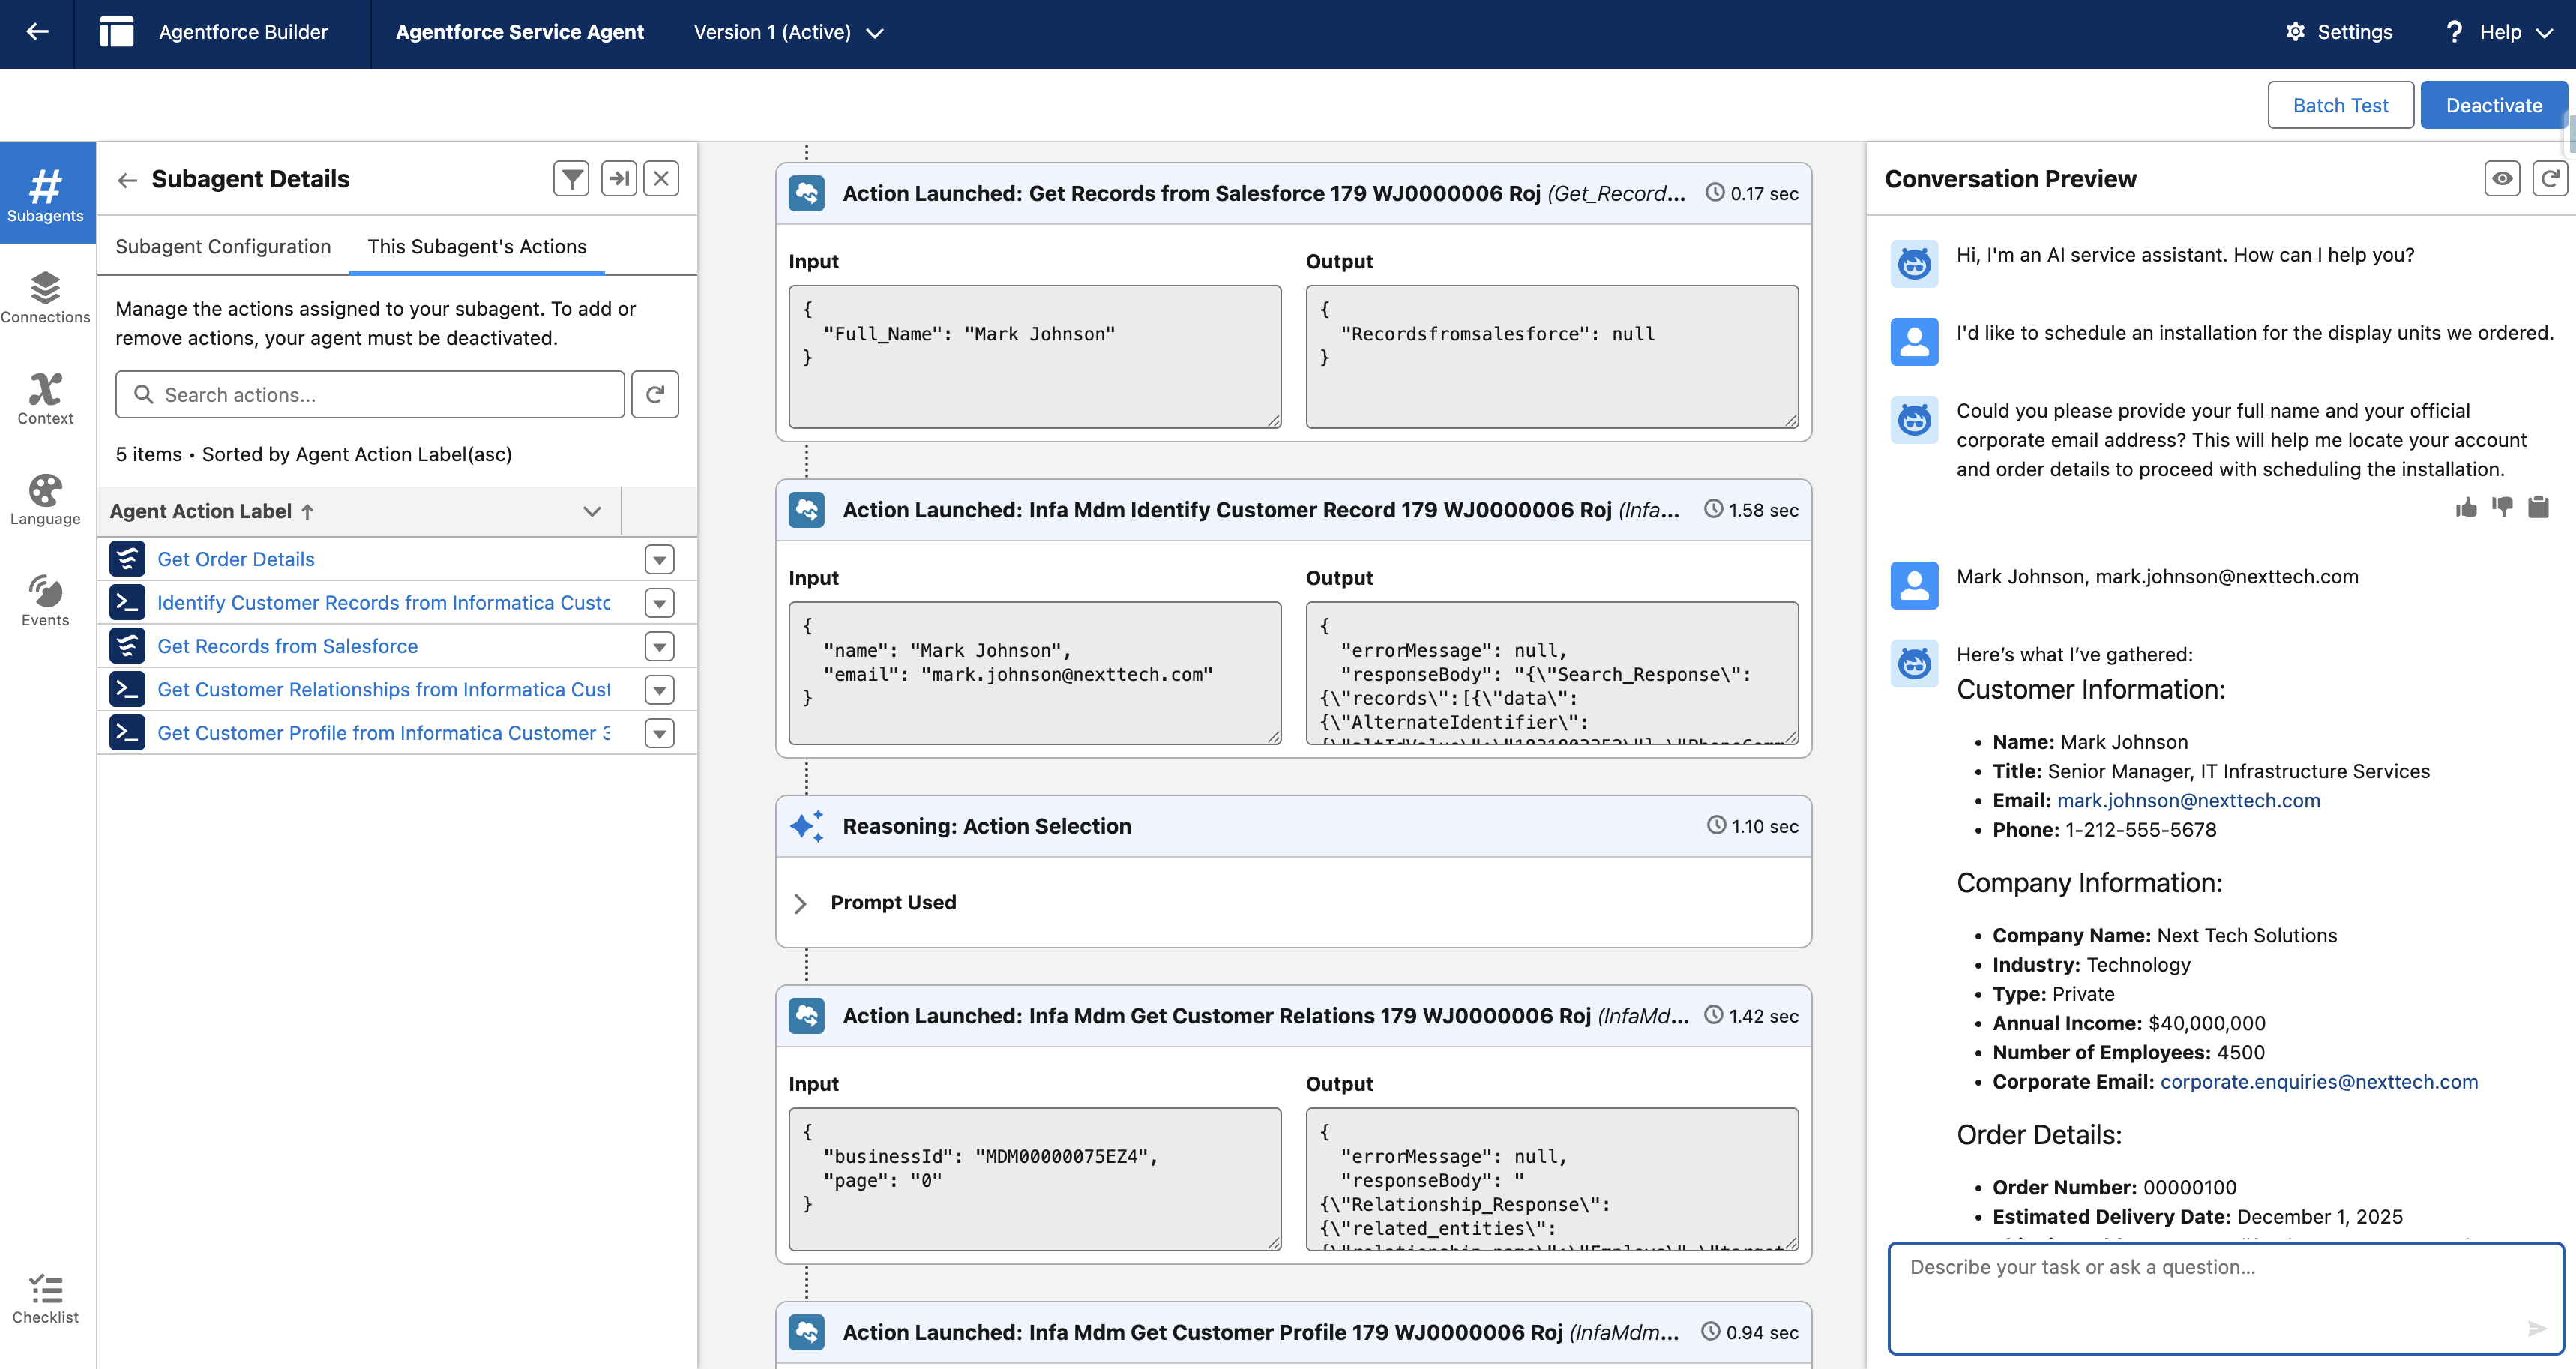This screenshot has width=2576, height=1369.
Task: Click the businessId input JSON box
Action: 1035,1179
